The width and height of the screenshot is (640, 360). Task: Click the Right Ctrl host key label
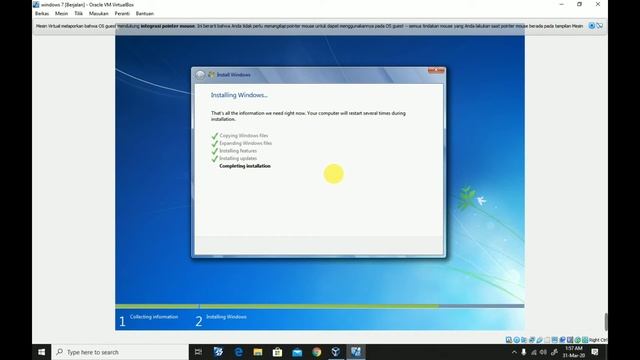click(x=598, y=340)
